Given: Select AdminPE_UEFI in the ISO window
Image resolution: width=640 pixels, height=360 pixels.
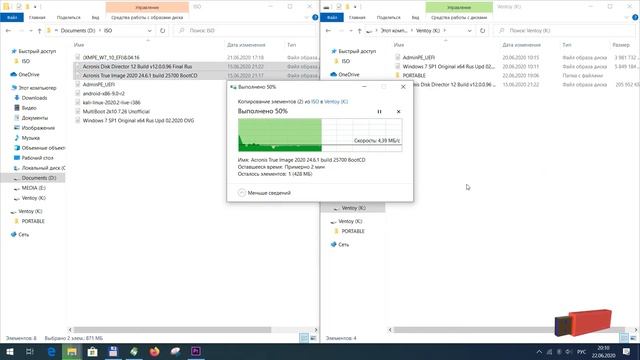Looking at the screenshot, I should (98, 84).
